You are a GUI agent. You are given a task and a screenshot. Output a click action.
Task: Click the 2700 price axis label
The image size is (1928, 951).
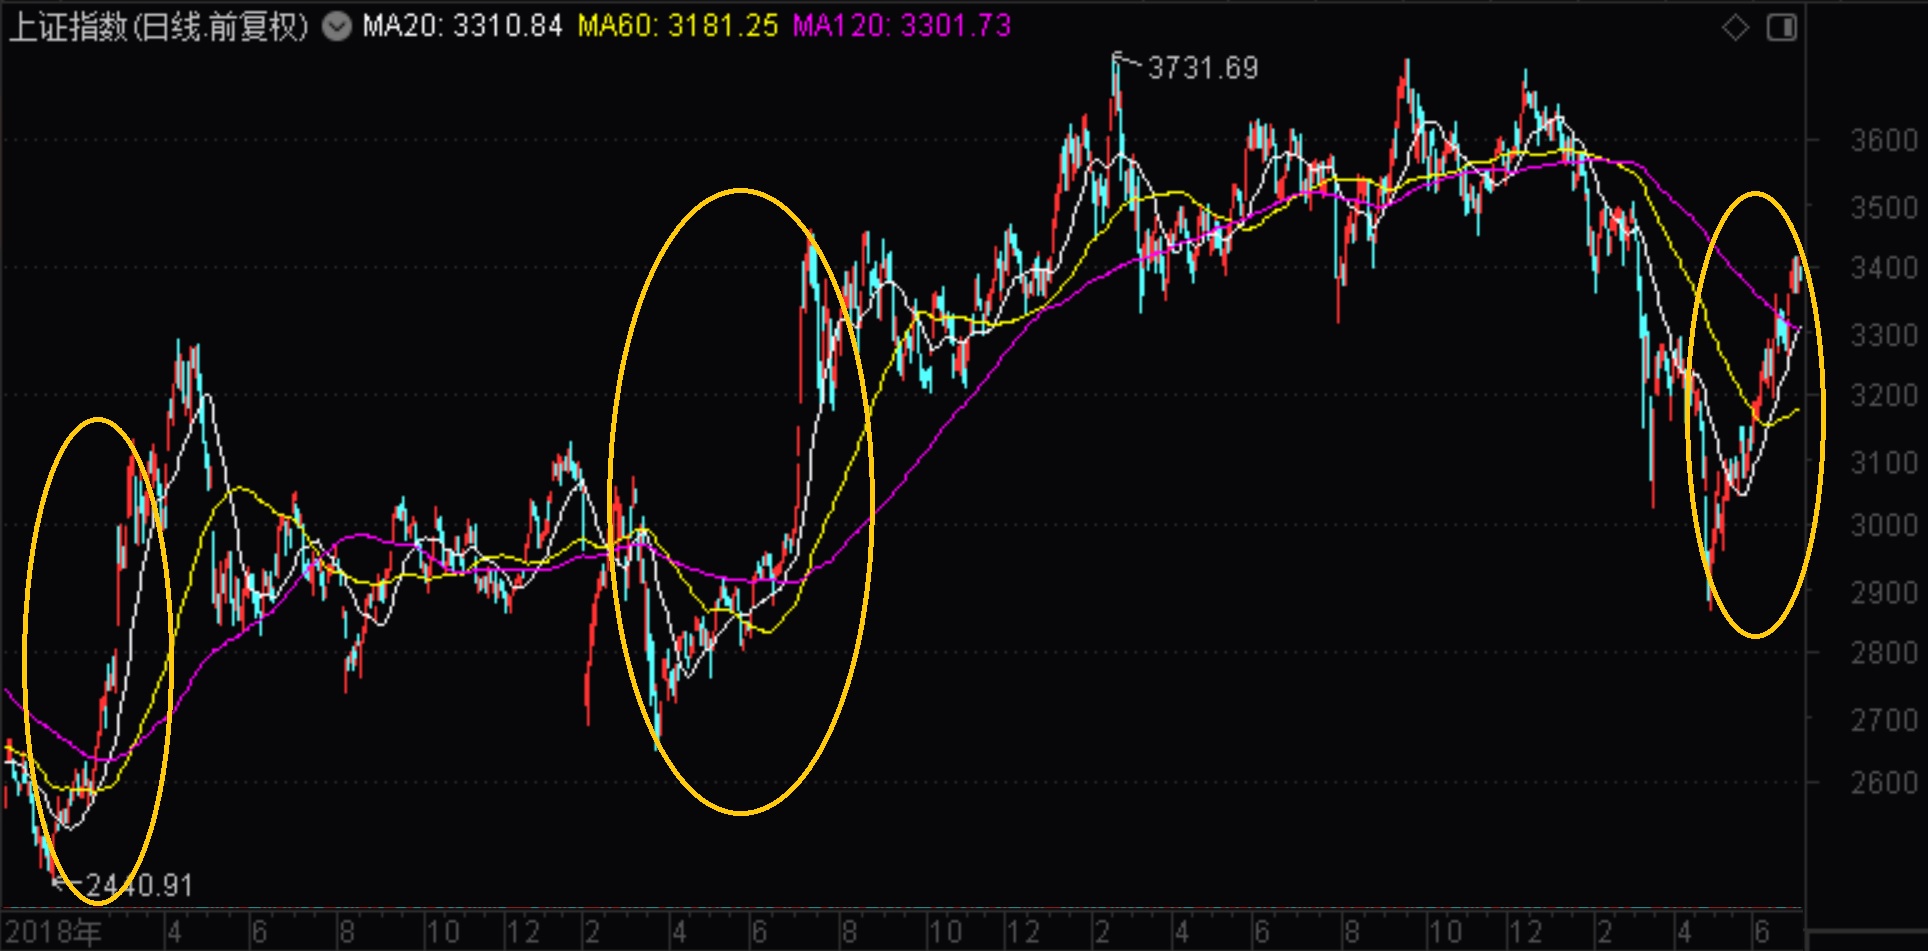(x=1884, y=720)
